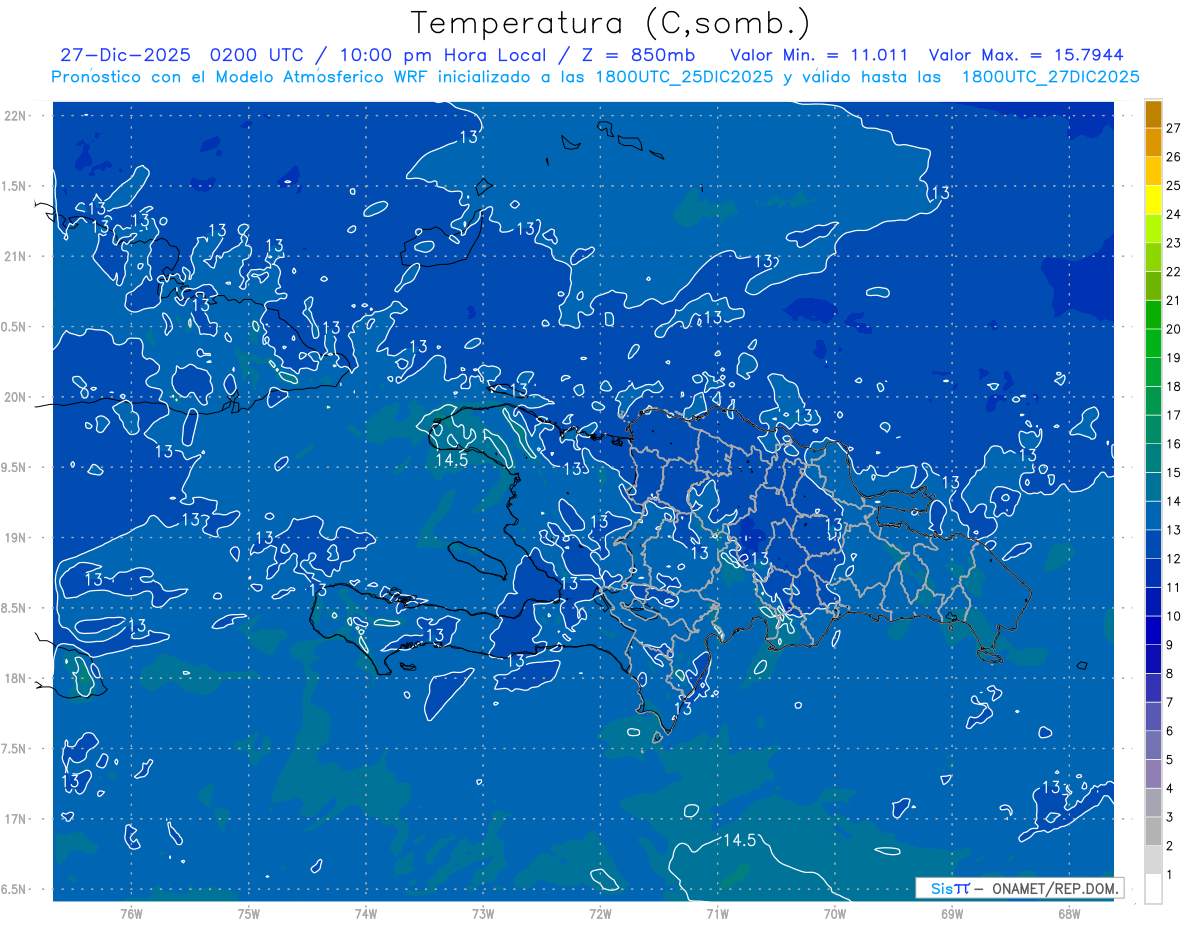Click the "72W" longitude axis label
1200x927 pixels.
pyautogui.click(x=600, y=914)
